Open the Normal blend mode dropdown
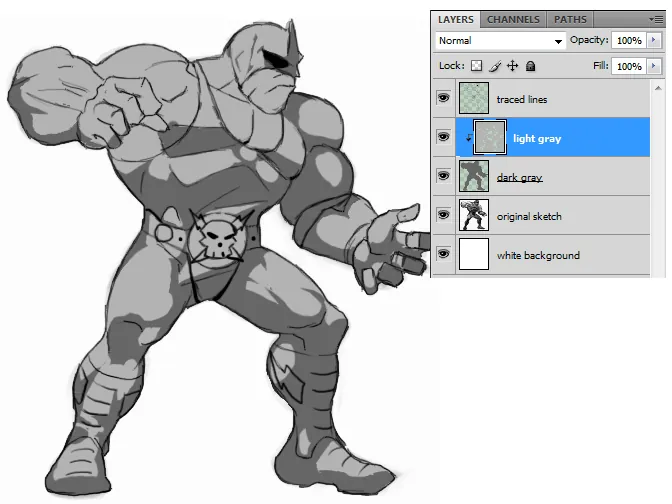 click(x=500, y=41)
